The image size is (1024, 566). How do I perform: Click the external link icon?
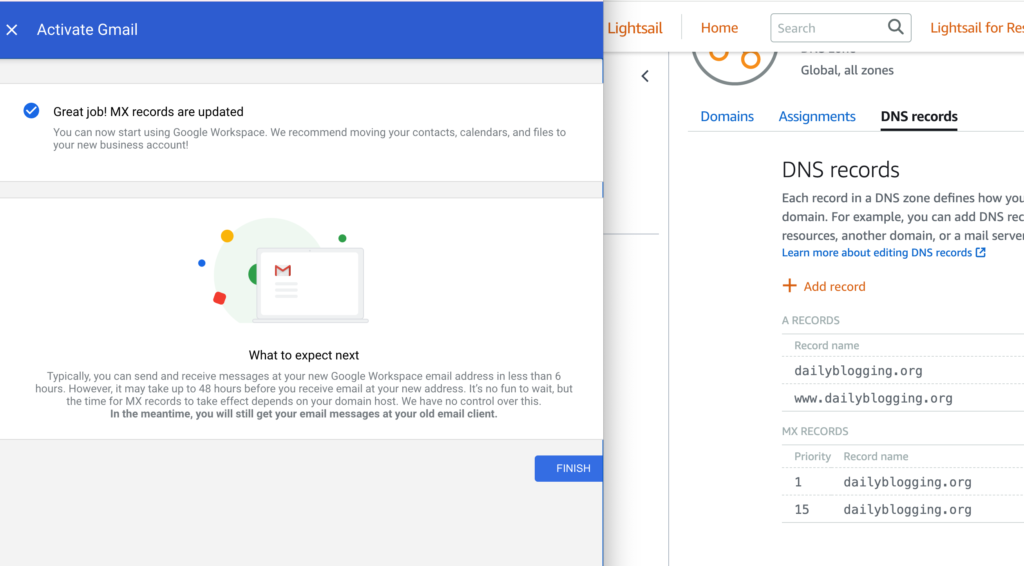tap(981, 253)
